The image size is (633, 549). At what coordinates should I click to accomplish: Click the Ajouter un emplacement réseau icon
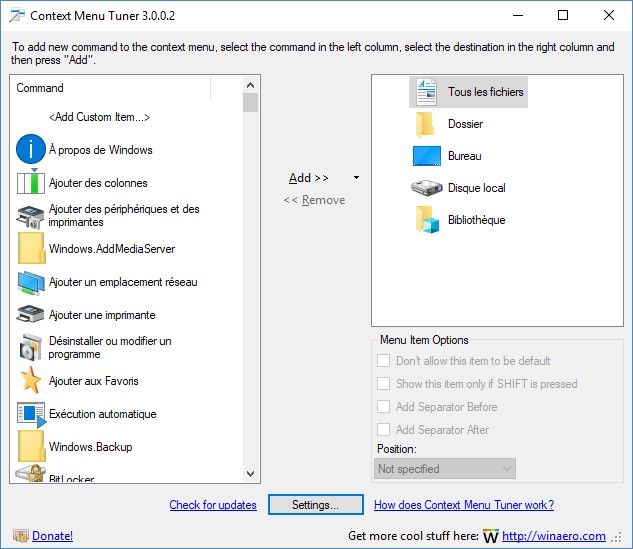click(31, 282)
